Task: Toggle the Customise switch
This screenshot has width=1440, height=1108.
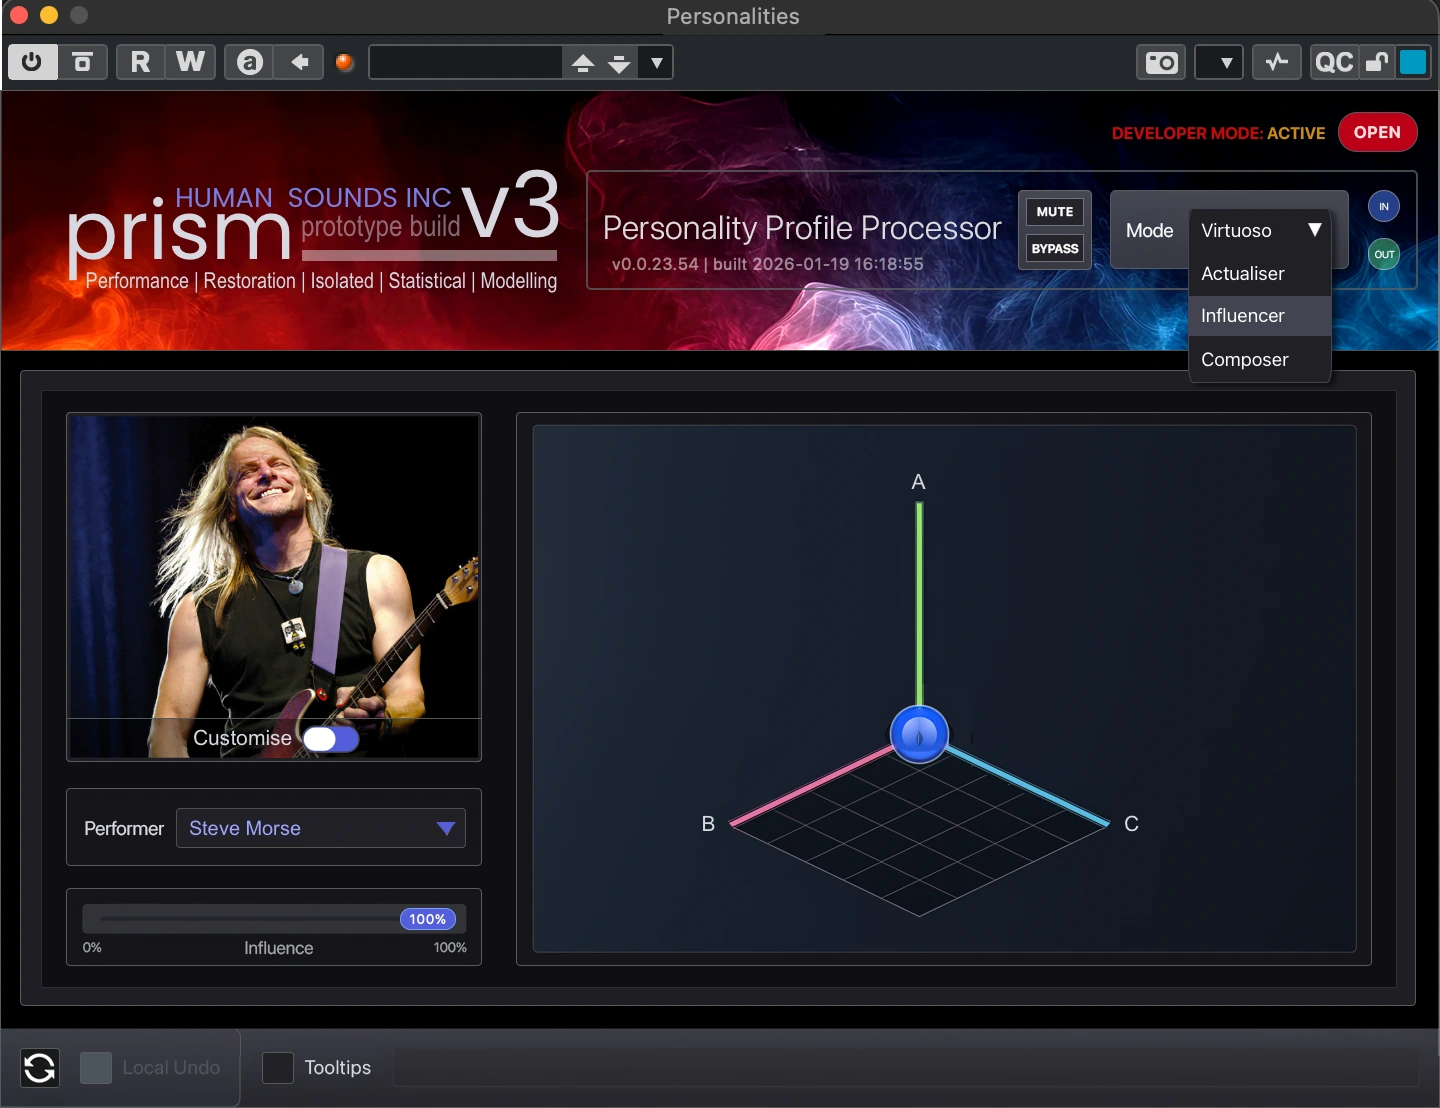Action: (x=331, y=739)
